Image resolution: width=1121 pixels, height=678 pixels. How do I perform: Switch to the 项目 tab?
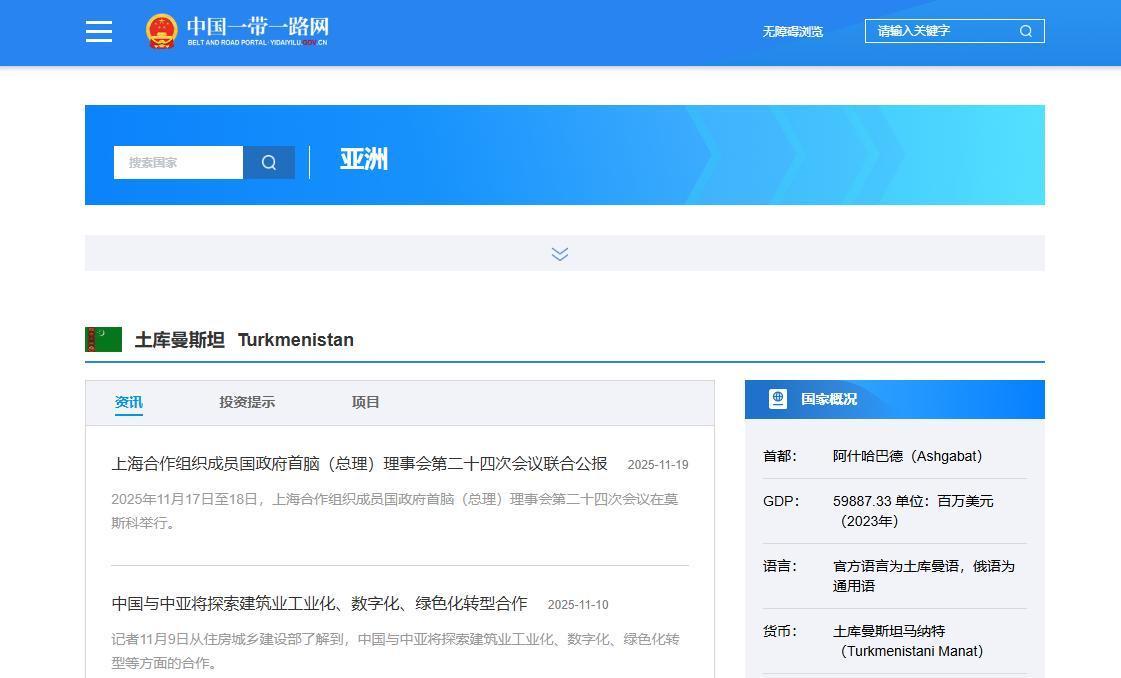point(365,402)
